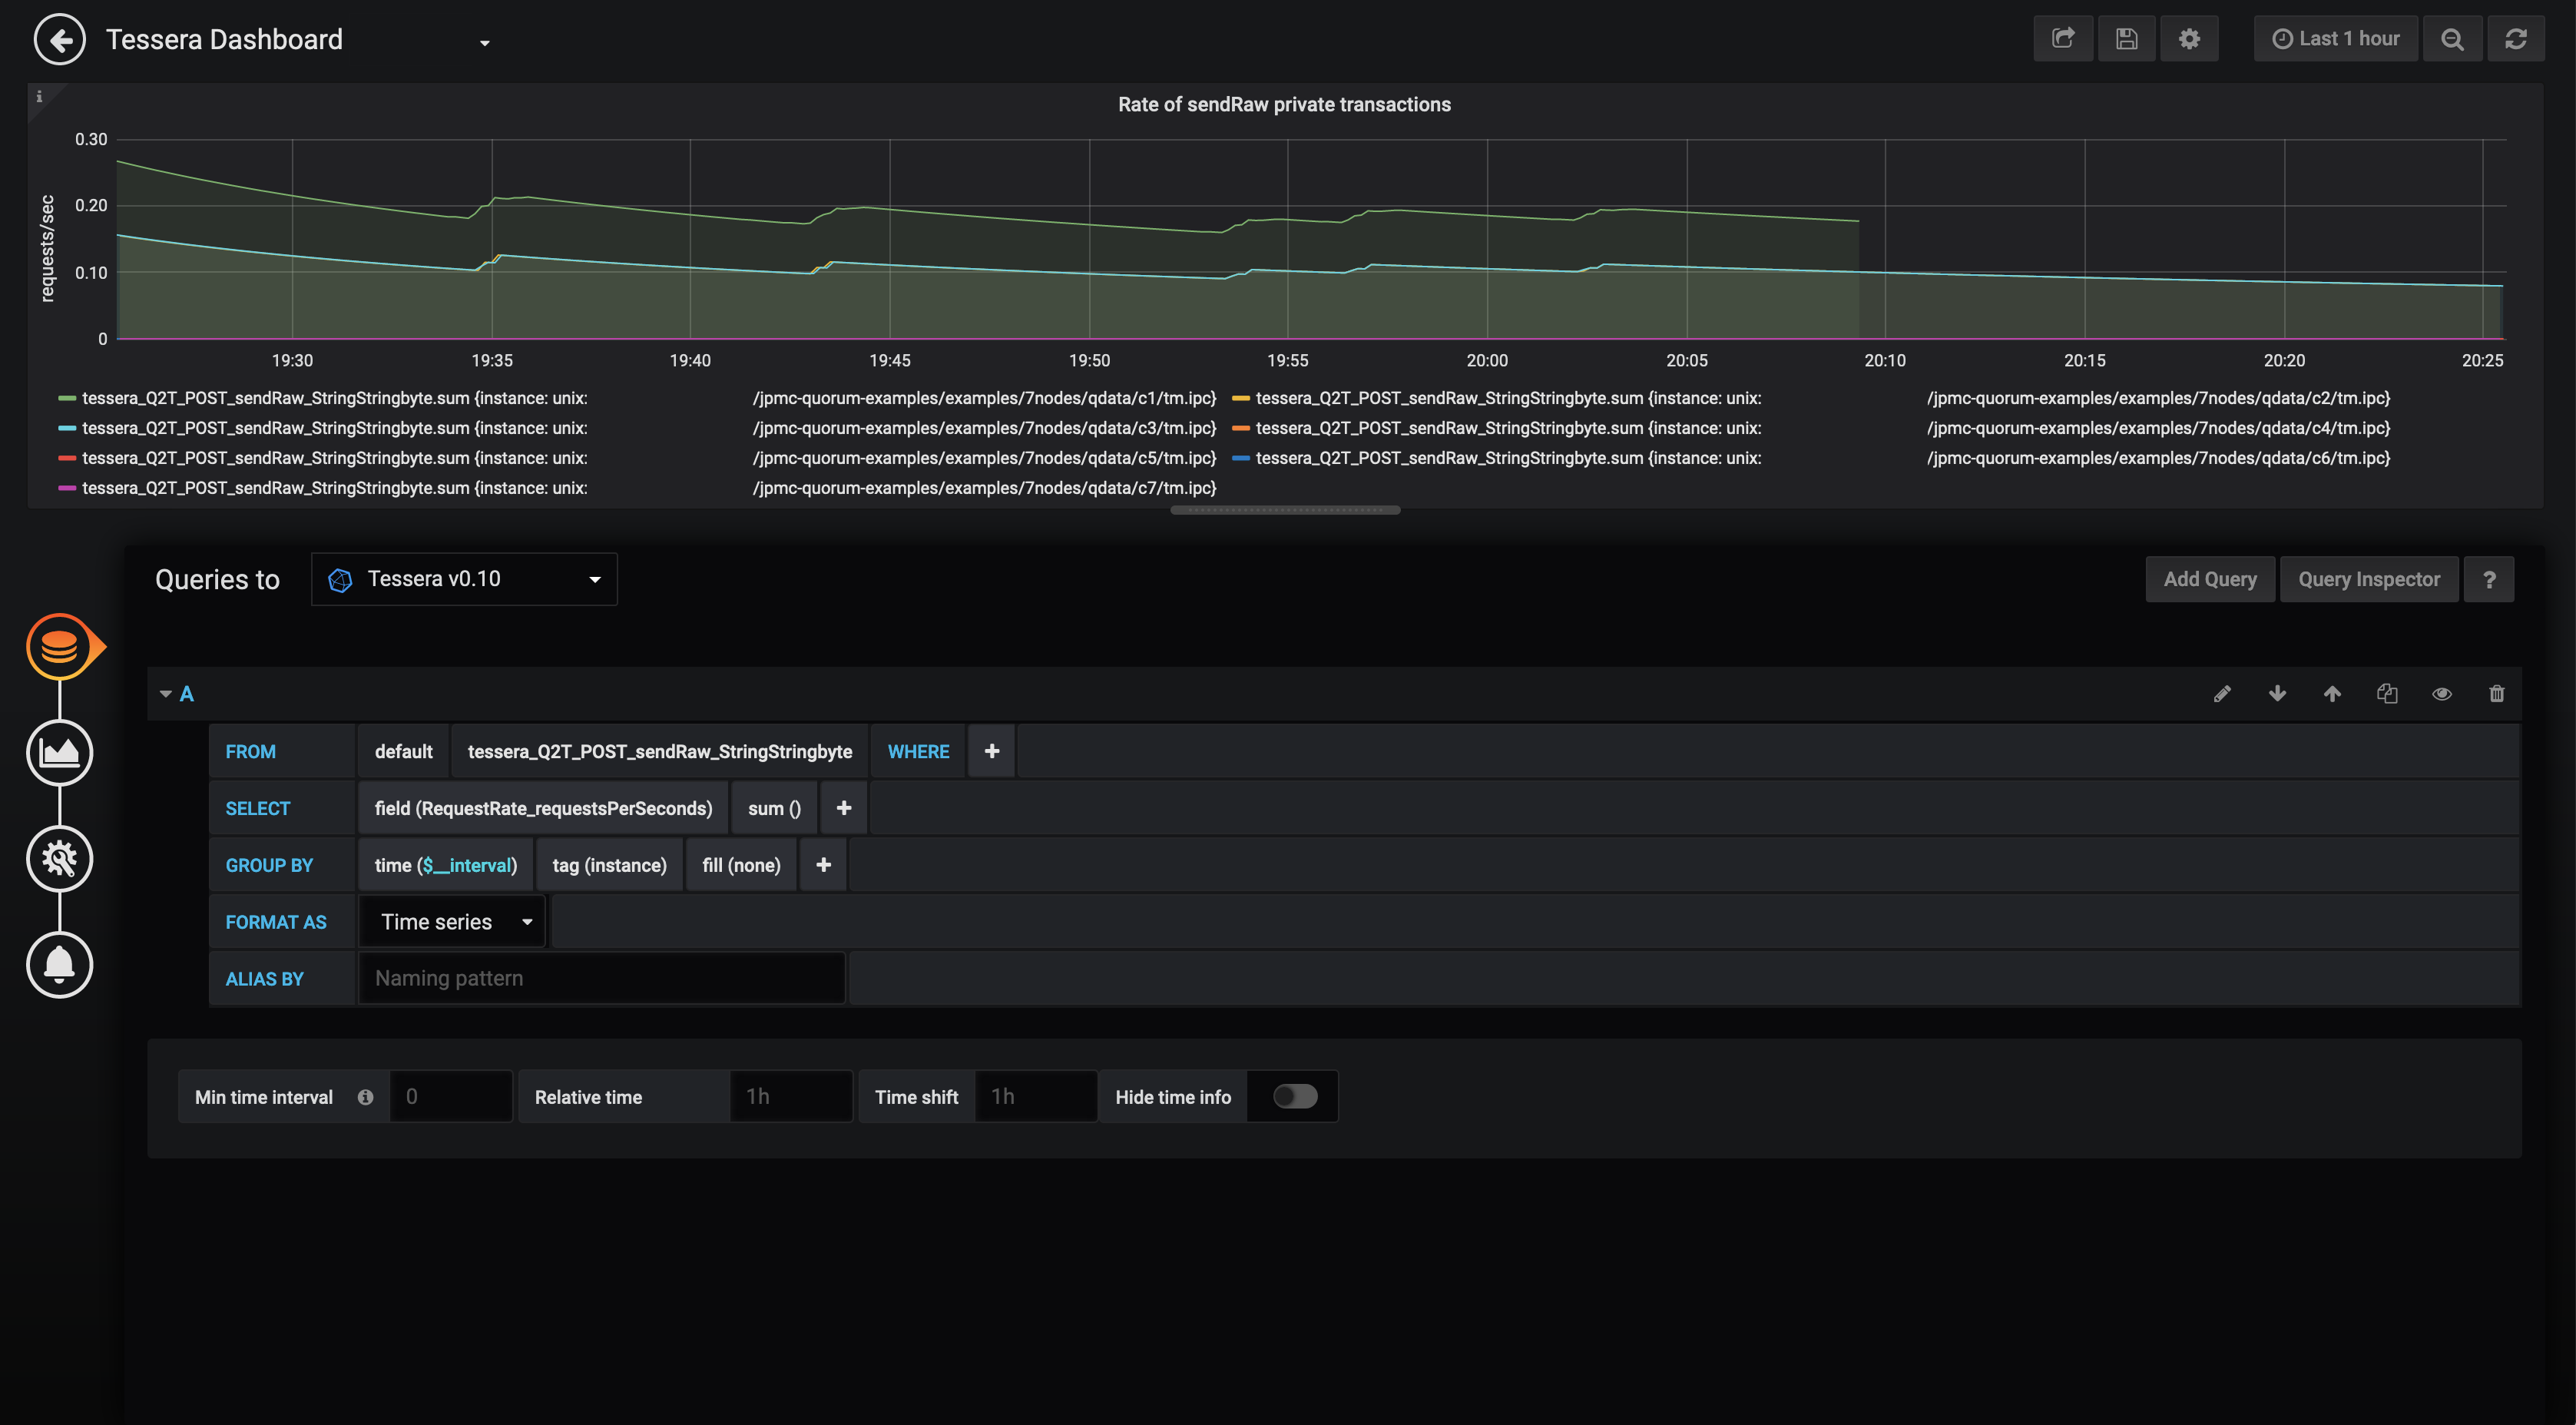The width and height of the screenshot is (2576, 1425).
Task: Change measurement tessera_Q2T_POST_sendRaw_StringStringbyte
Action: (660, 751)
